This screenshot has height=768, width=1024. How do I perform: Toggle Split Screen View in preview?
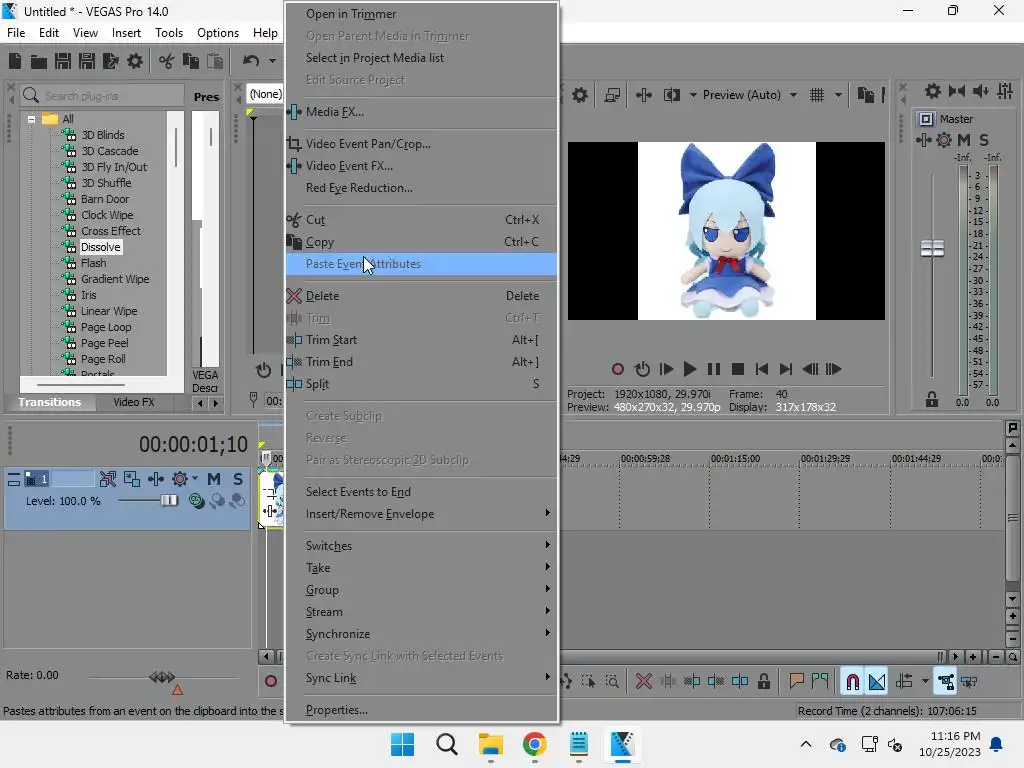click(671, 95)
